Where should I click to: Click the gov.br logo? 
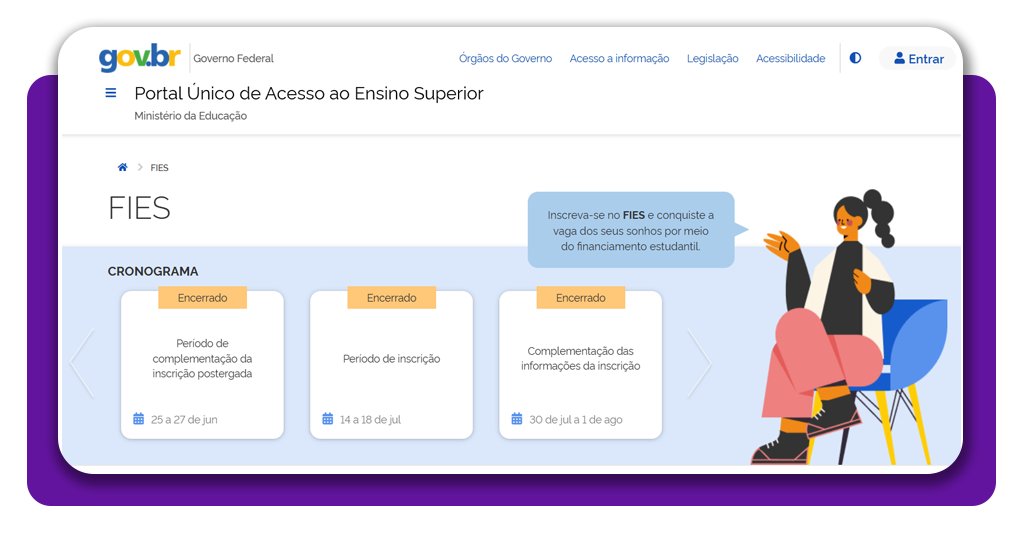tap(139, 58)
